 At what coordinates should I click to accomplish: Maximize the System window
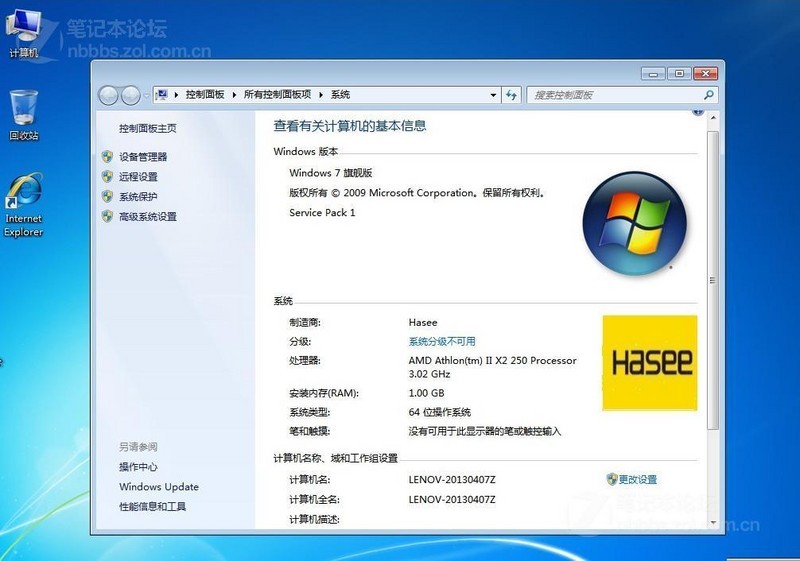coord(679,73)
